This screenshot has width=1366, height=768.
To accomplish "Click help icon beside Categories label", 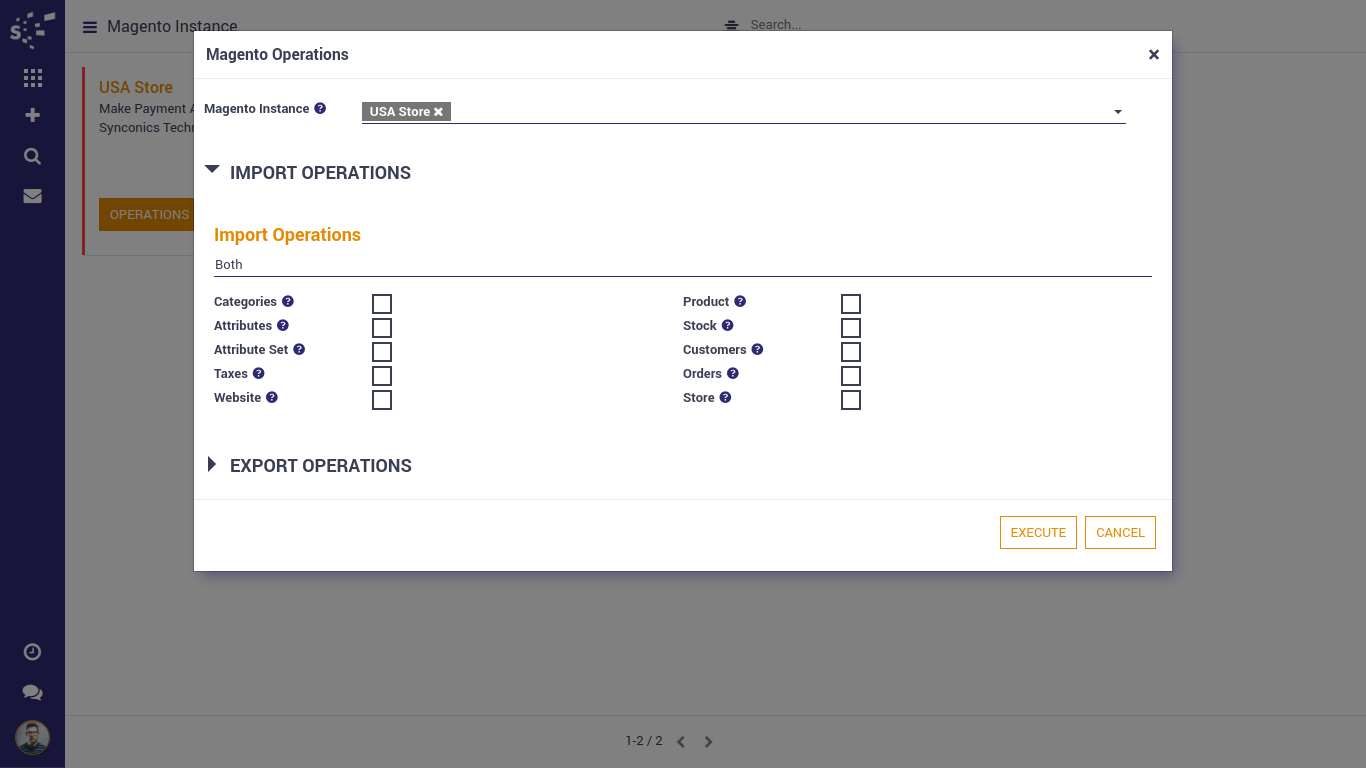I will (288, 301).
